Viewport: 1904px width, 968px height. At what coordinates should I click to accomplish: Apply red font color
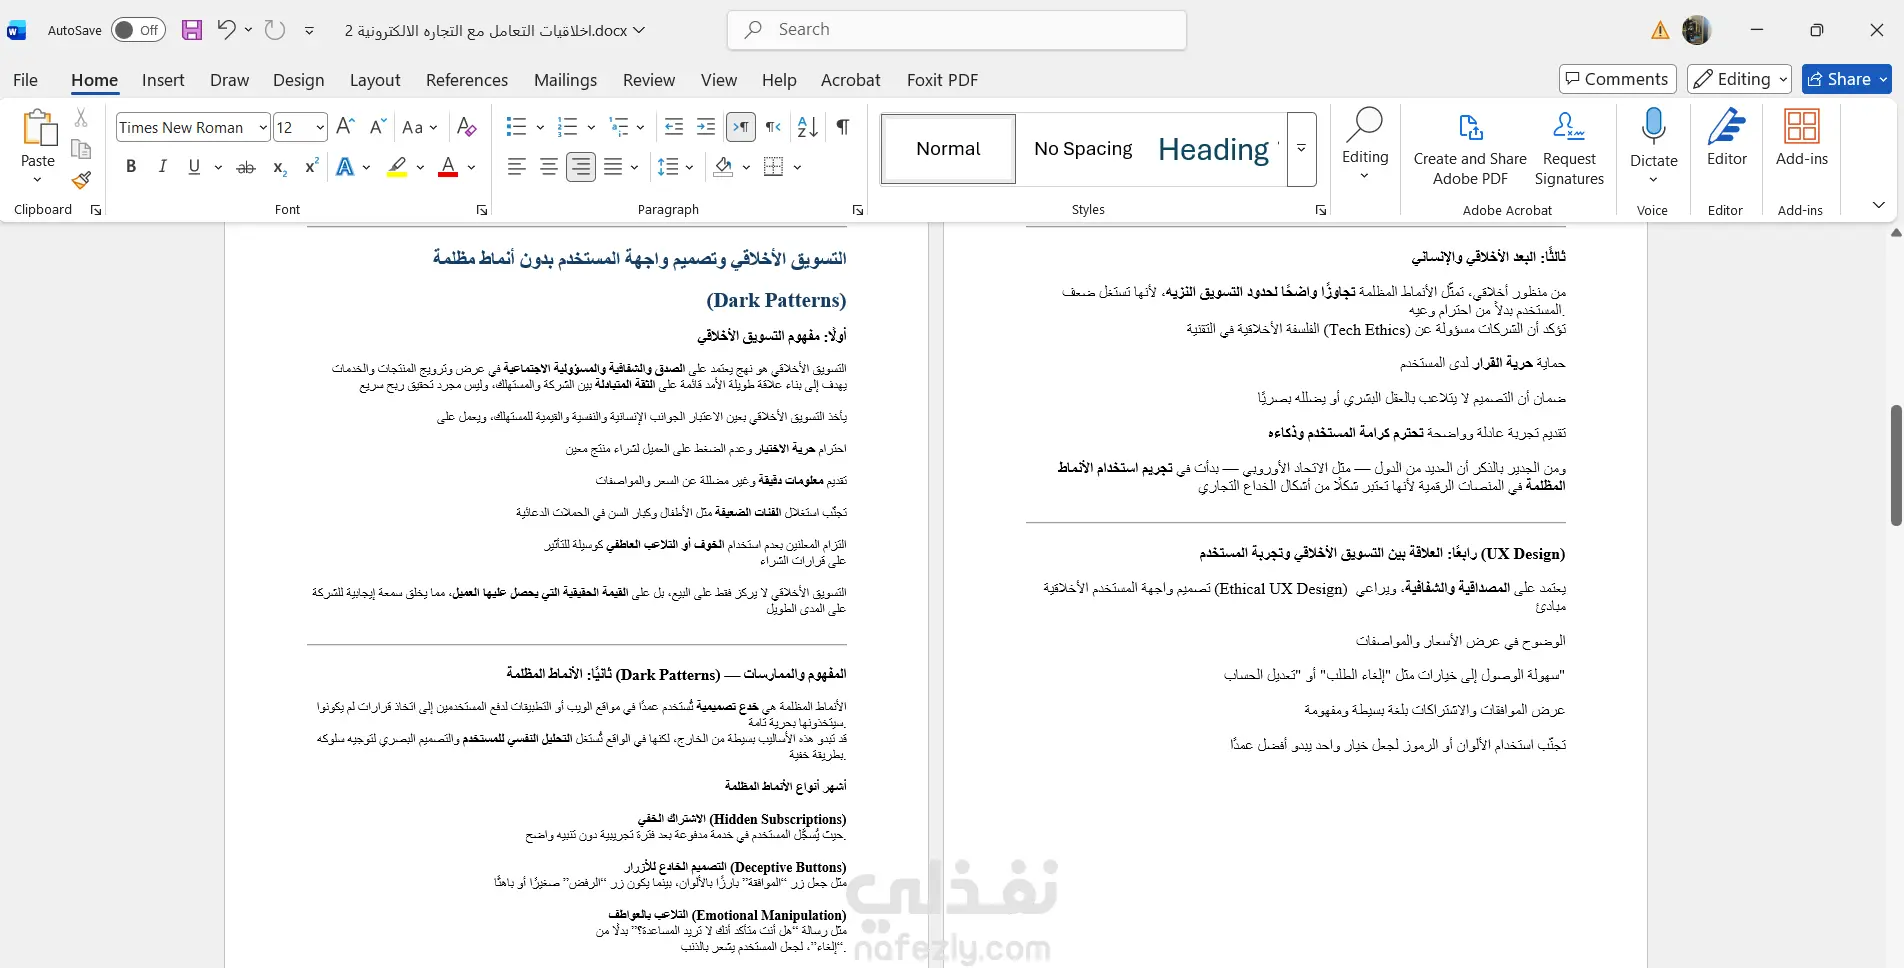pos(448,167)
